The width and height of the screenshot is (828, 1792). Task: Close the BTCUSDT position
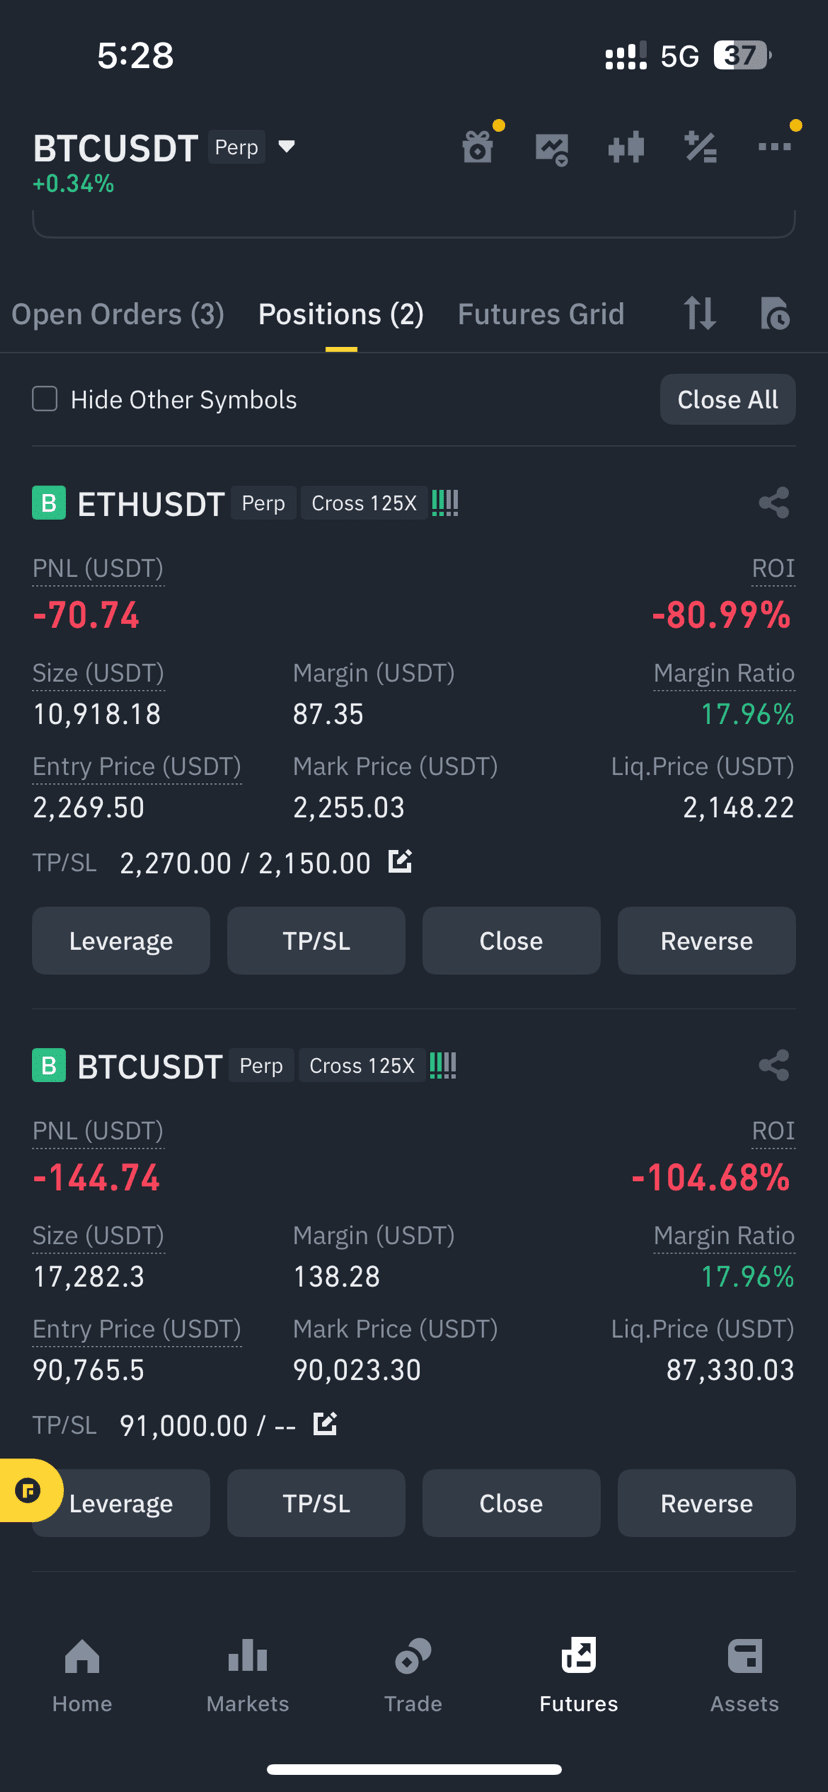(x=511, y=1503)
